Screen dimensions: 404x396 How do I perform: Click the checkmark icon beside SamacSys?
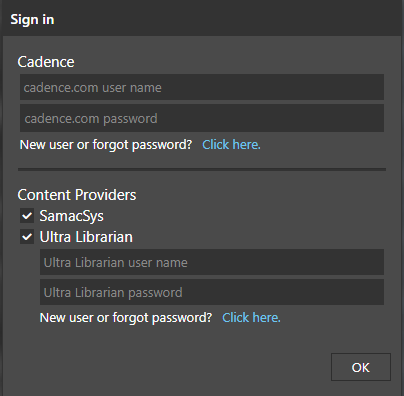27,216
